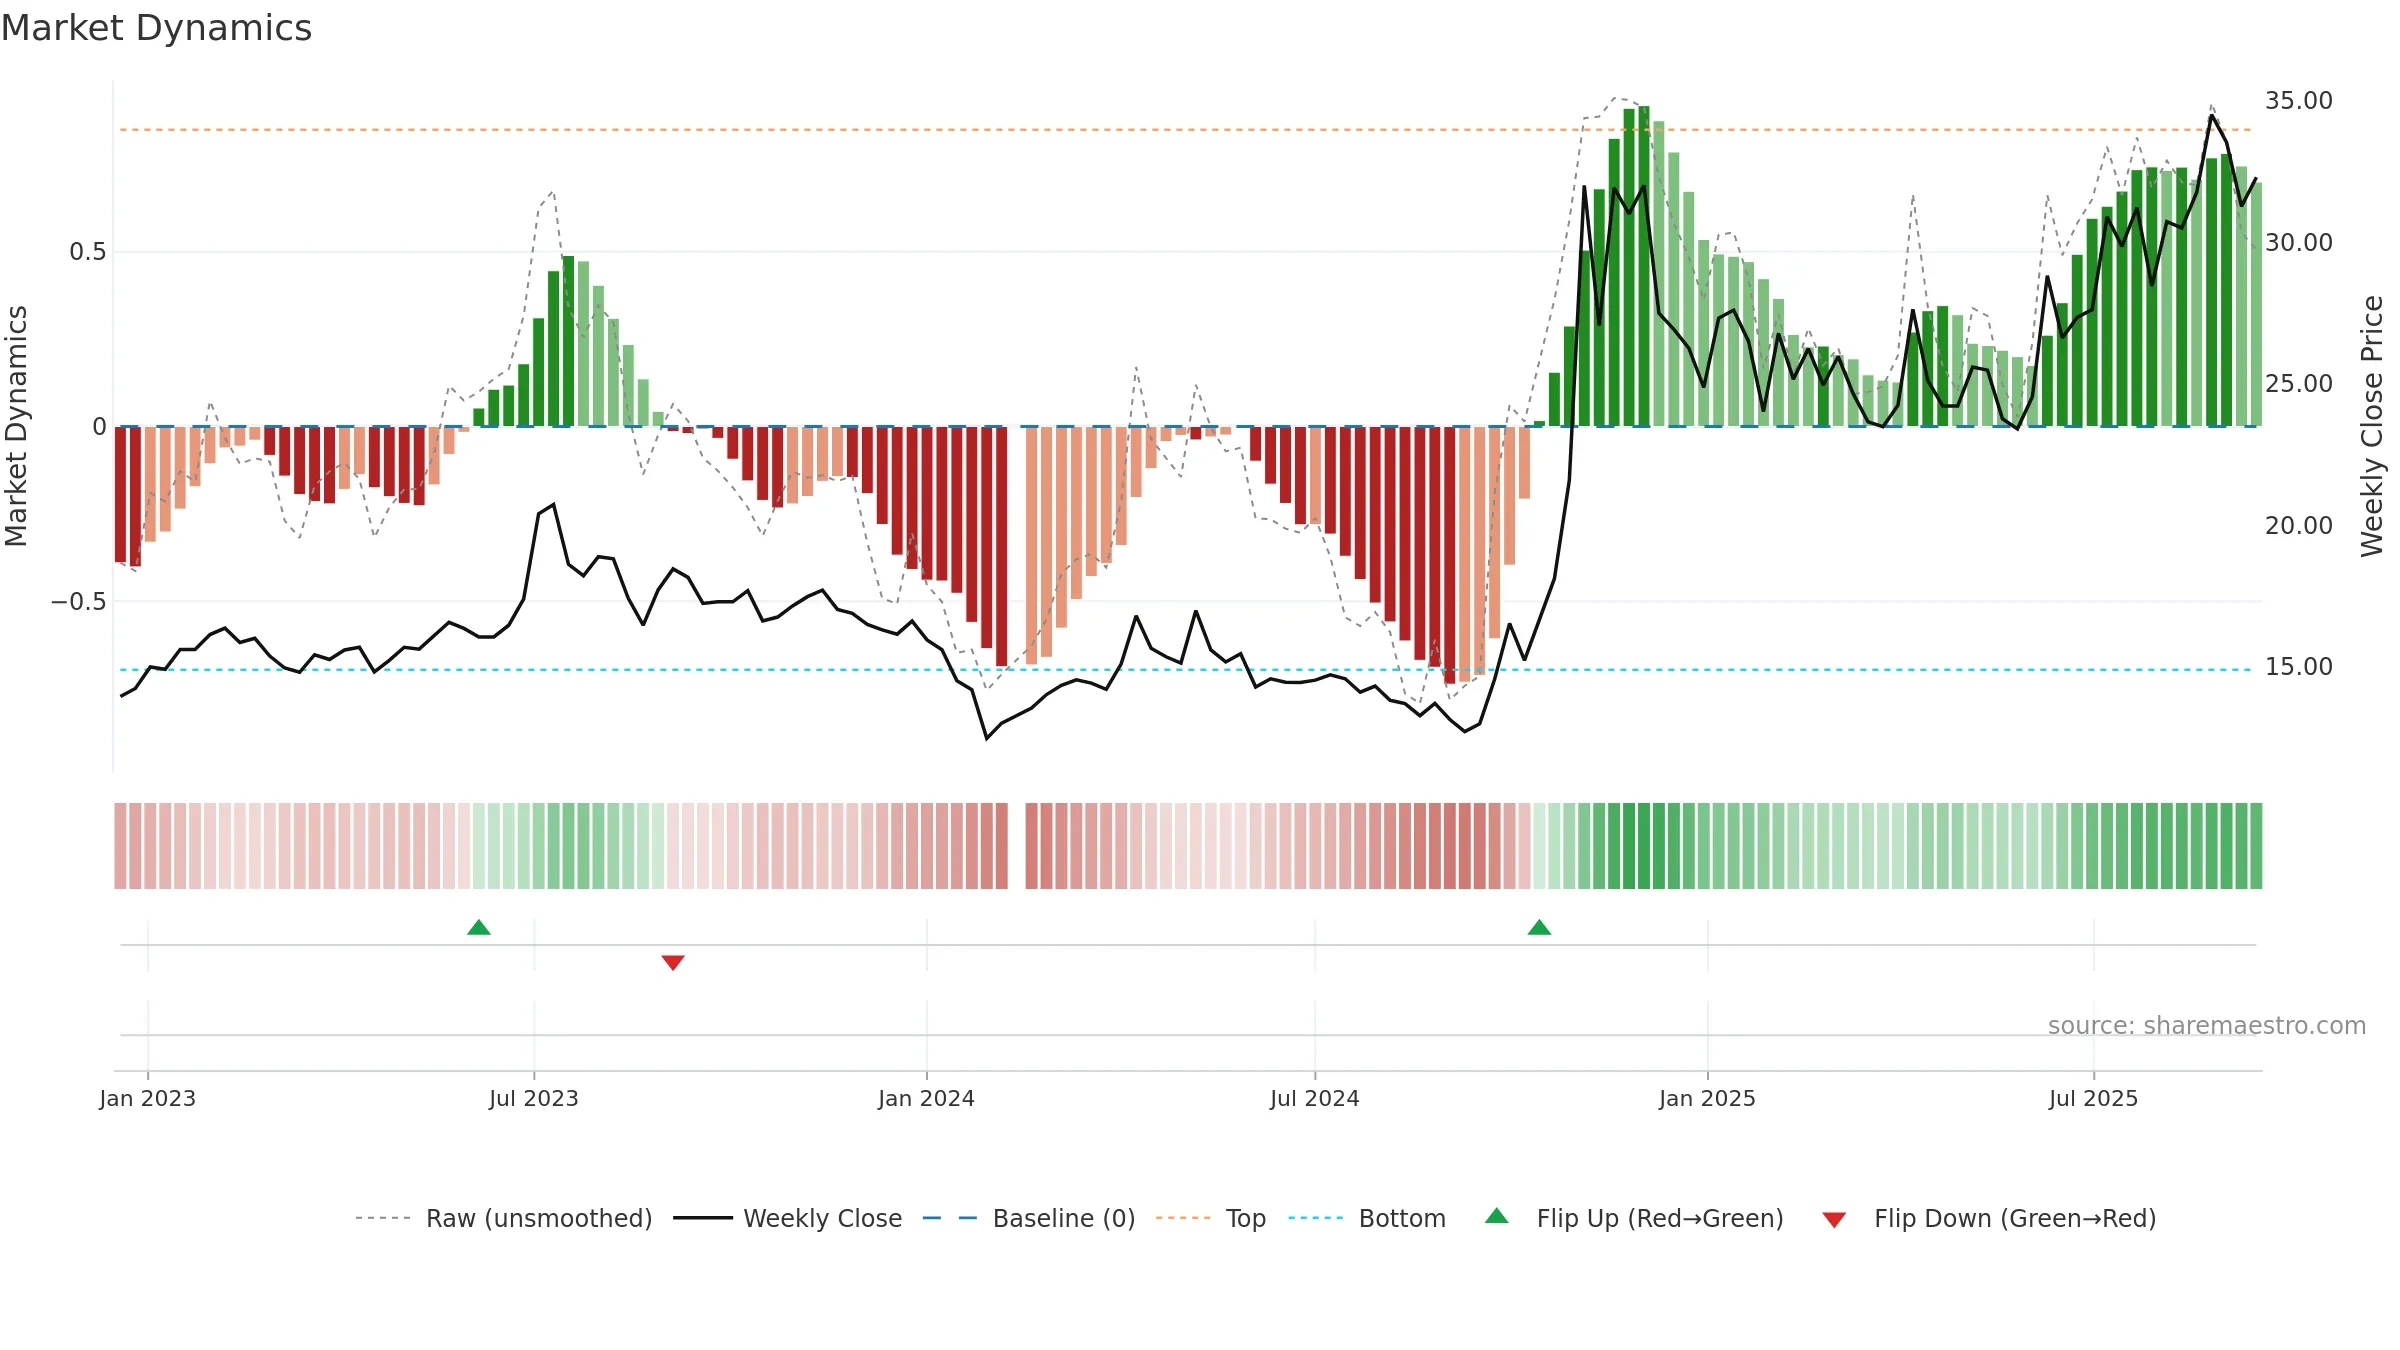The width and height of the screenshot is (2400, 1350).
Task: Click the red triangle icon in the legend
Action: [1834, 1220]
